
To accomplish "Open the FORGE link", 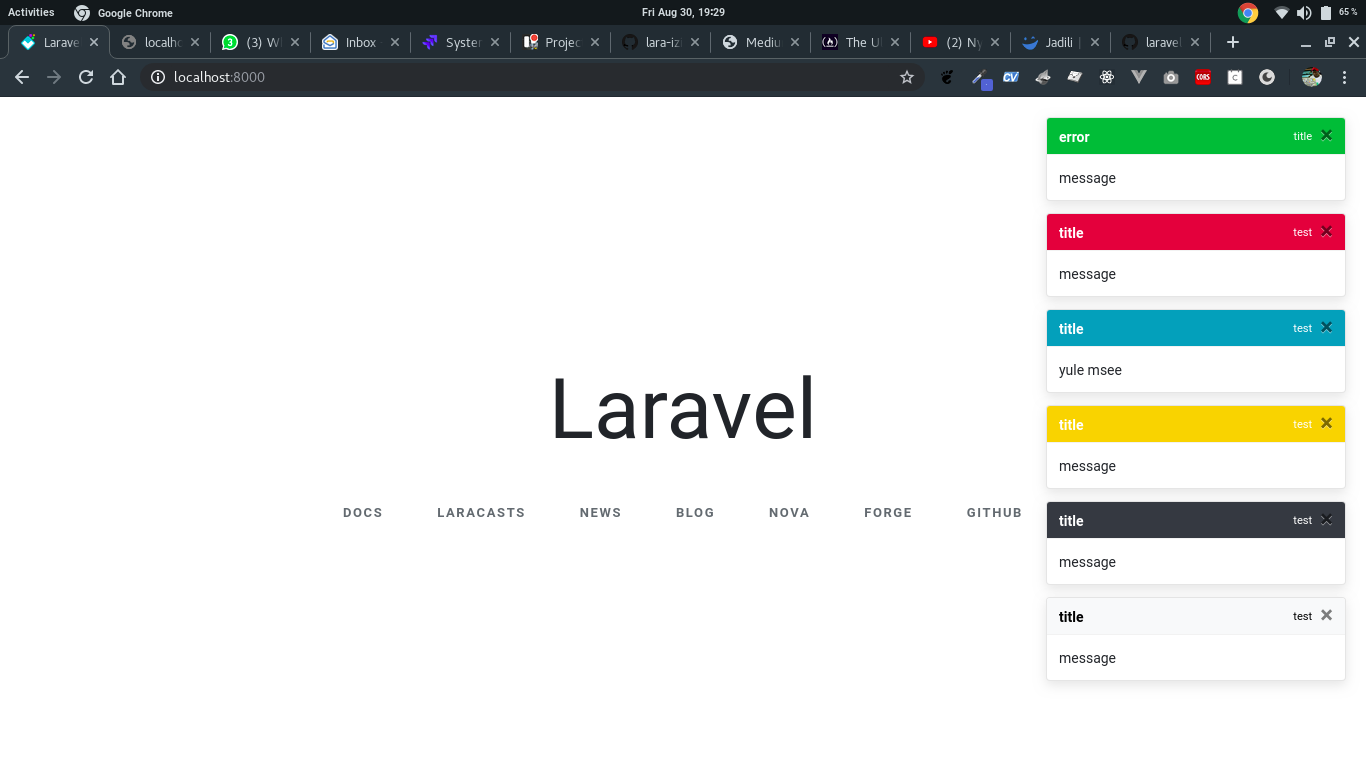I will coord(888,513).
